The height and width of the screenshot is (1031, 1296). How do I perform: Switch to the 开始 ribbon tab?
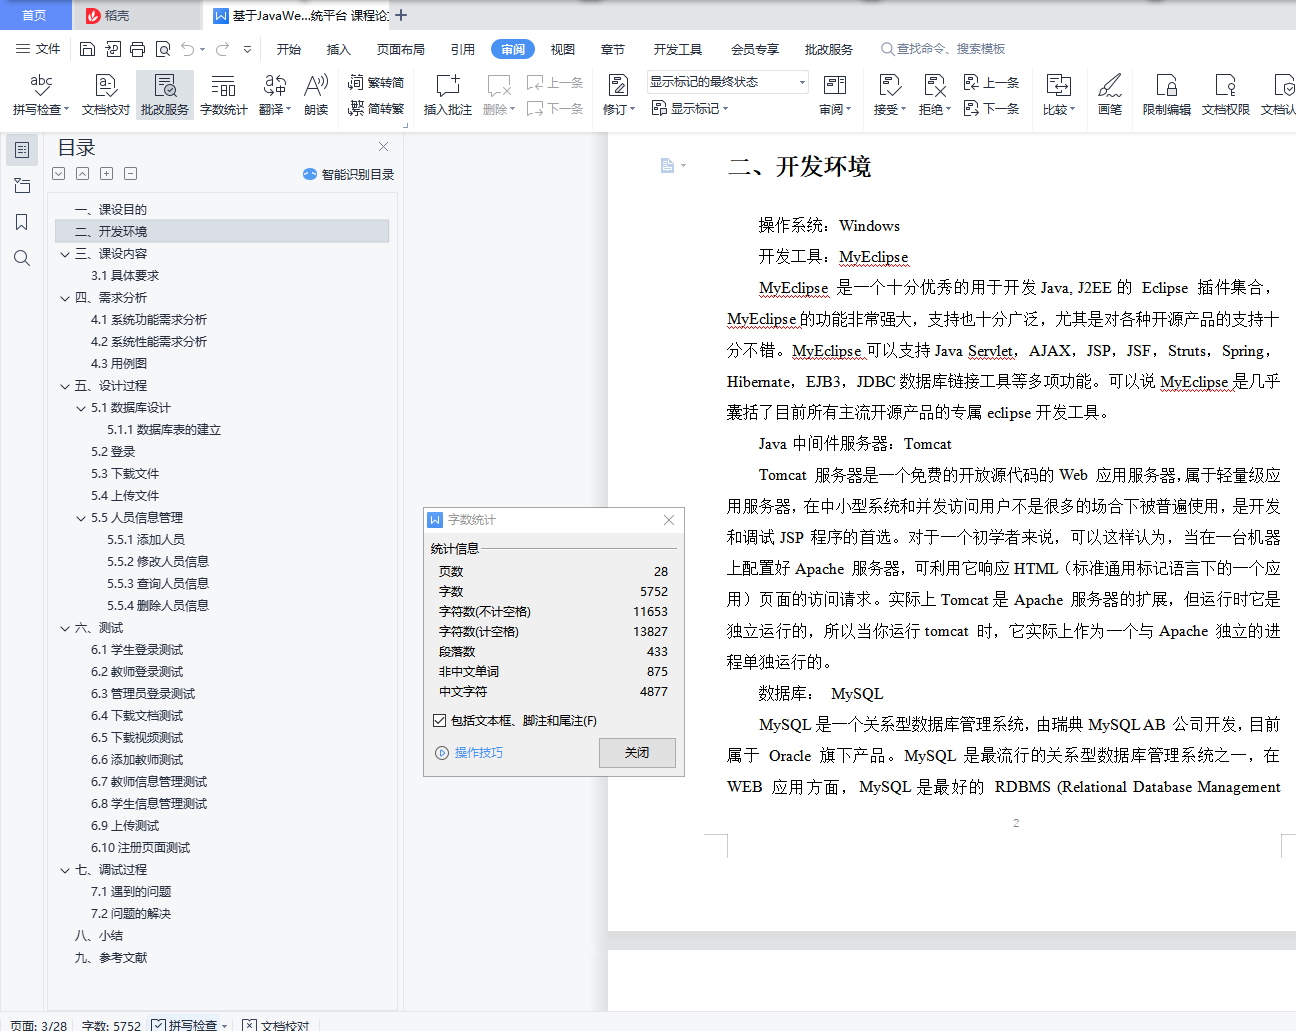289,49
